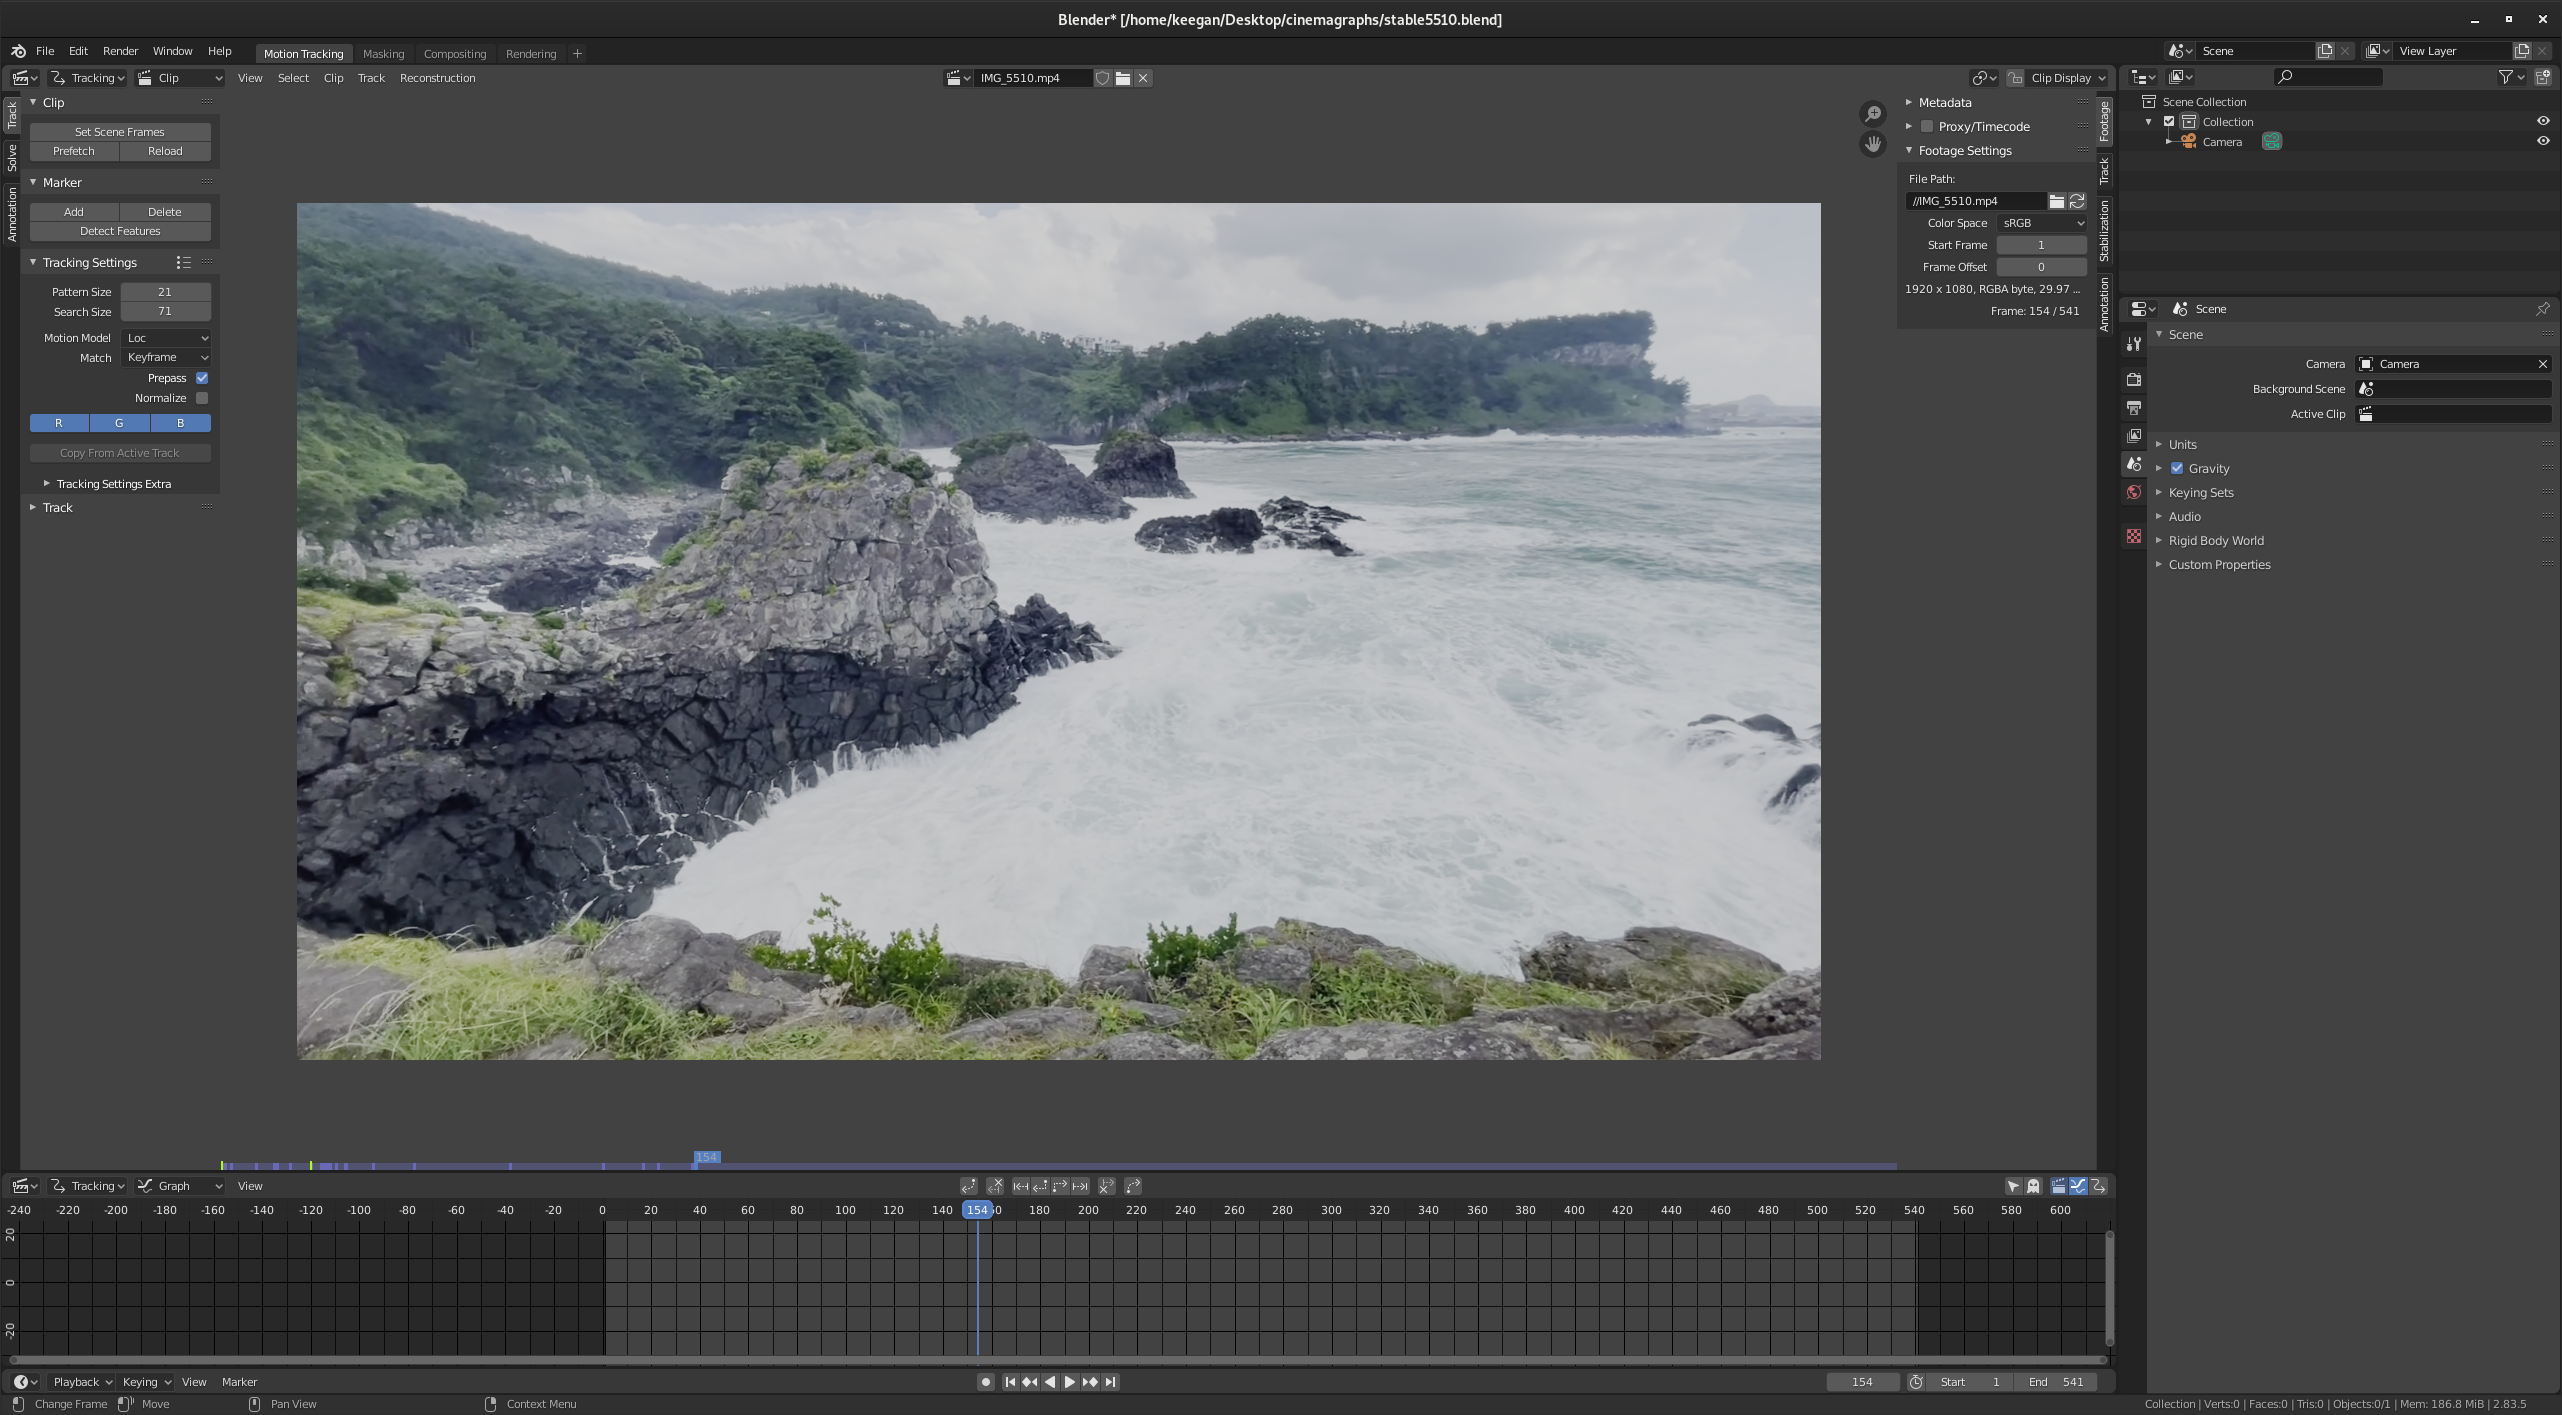2562x1415 pixels.
Task: Toggle show tracks motion curve icon in graph
Action: coord(2078,1186)
